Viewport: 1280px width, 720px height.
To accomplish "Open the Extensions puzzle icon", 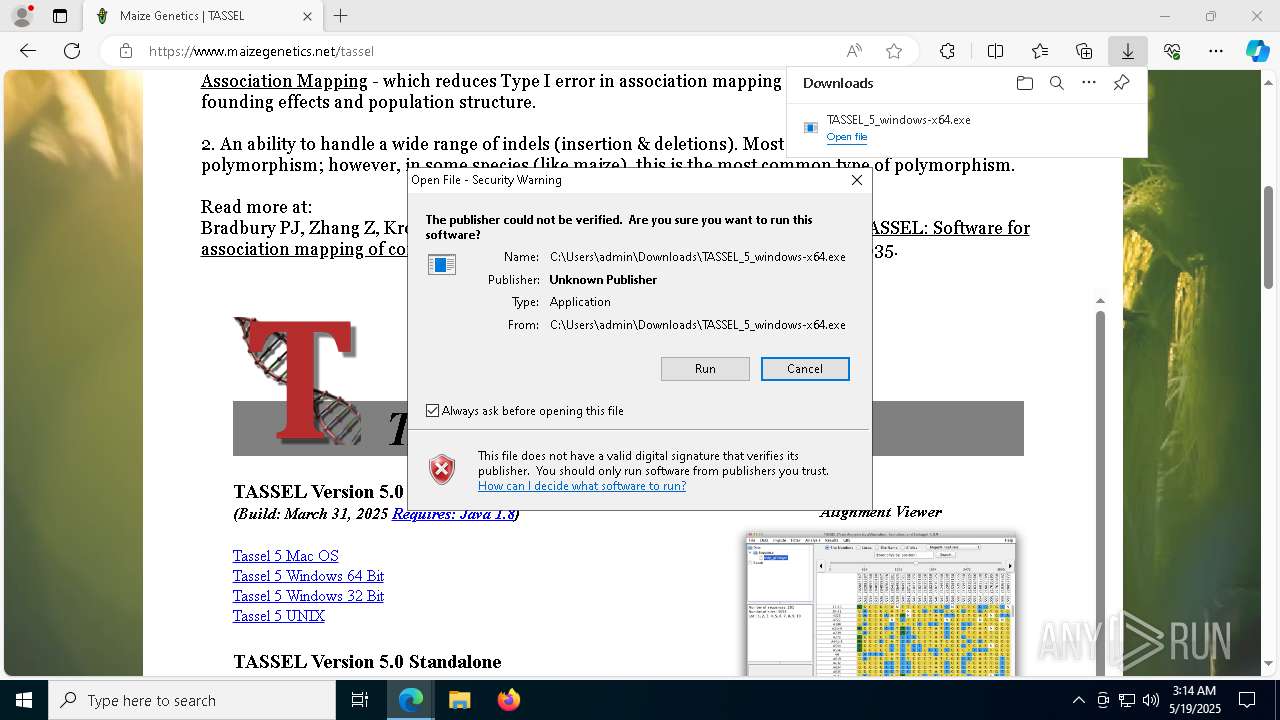I will (947, 51).
